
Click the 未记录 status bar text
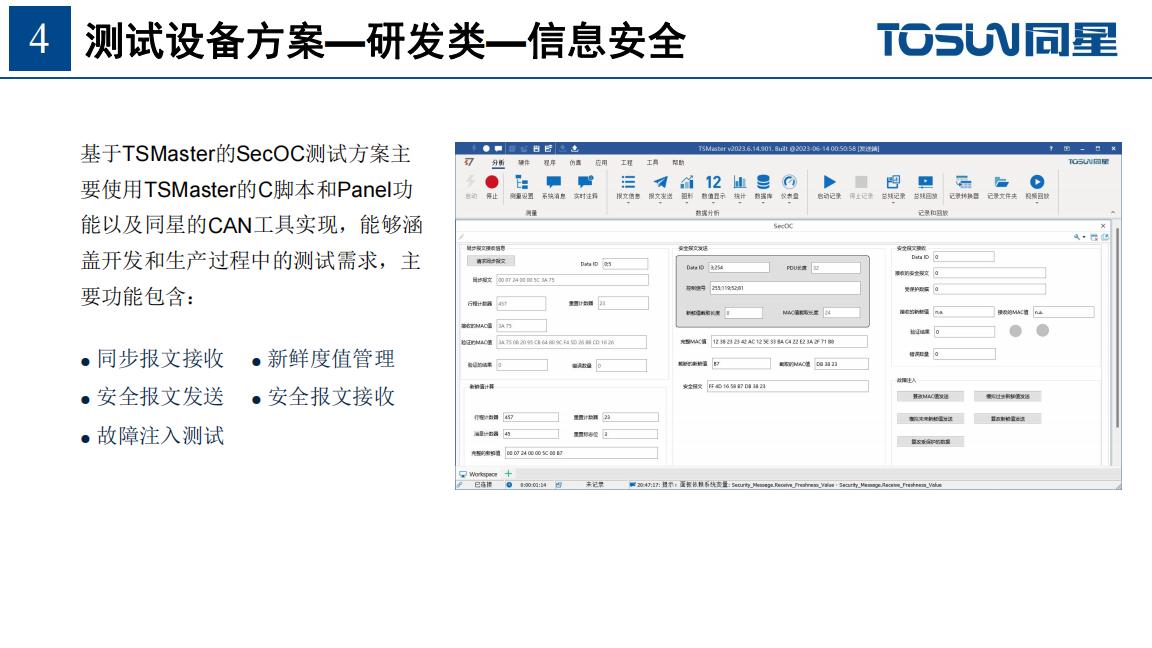click(594, 485)
